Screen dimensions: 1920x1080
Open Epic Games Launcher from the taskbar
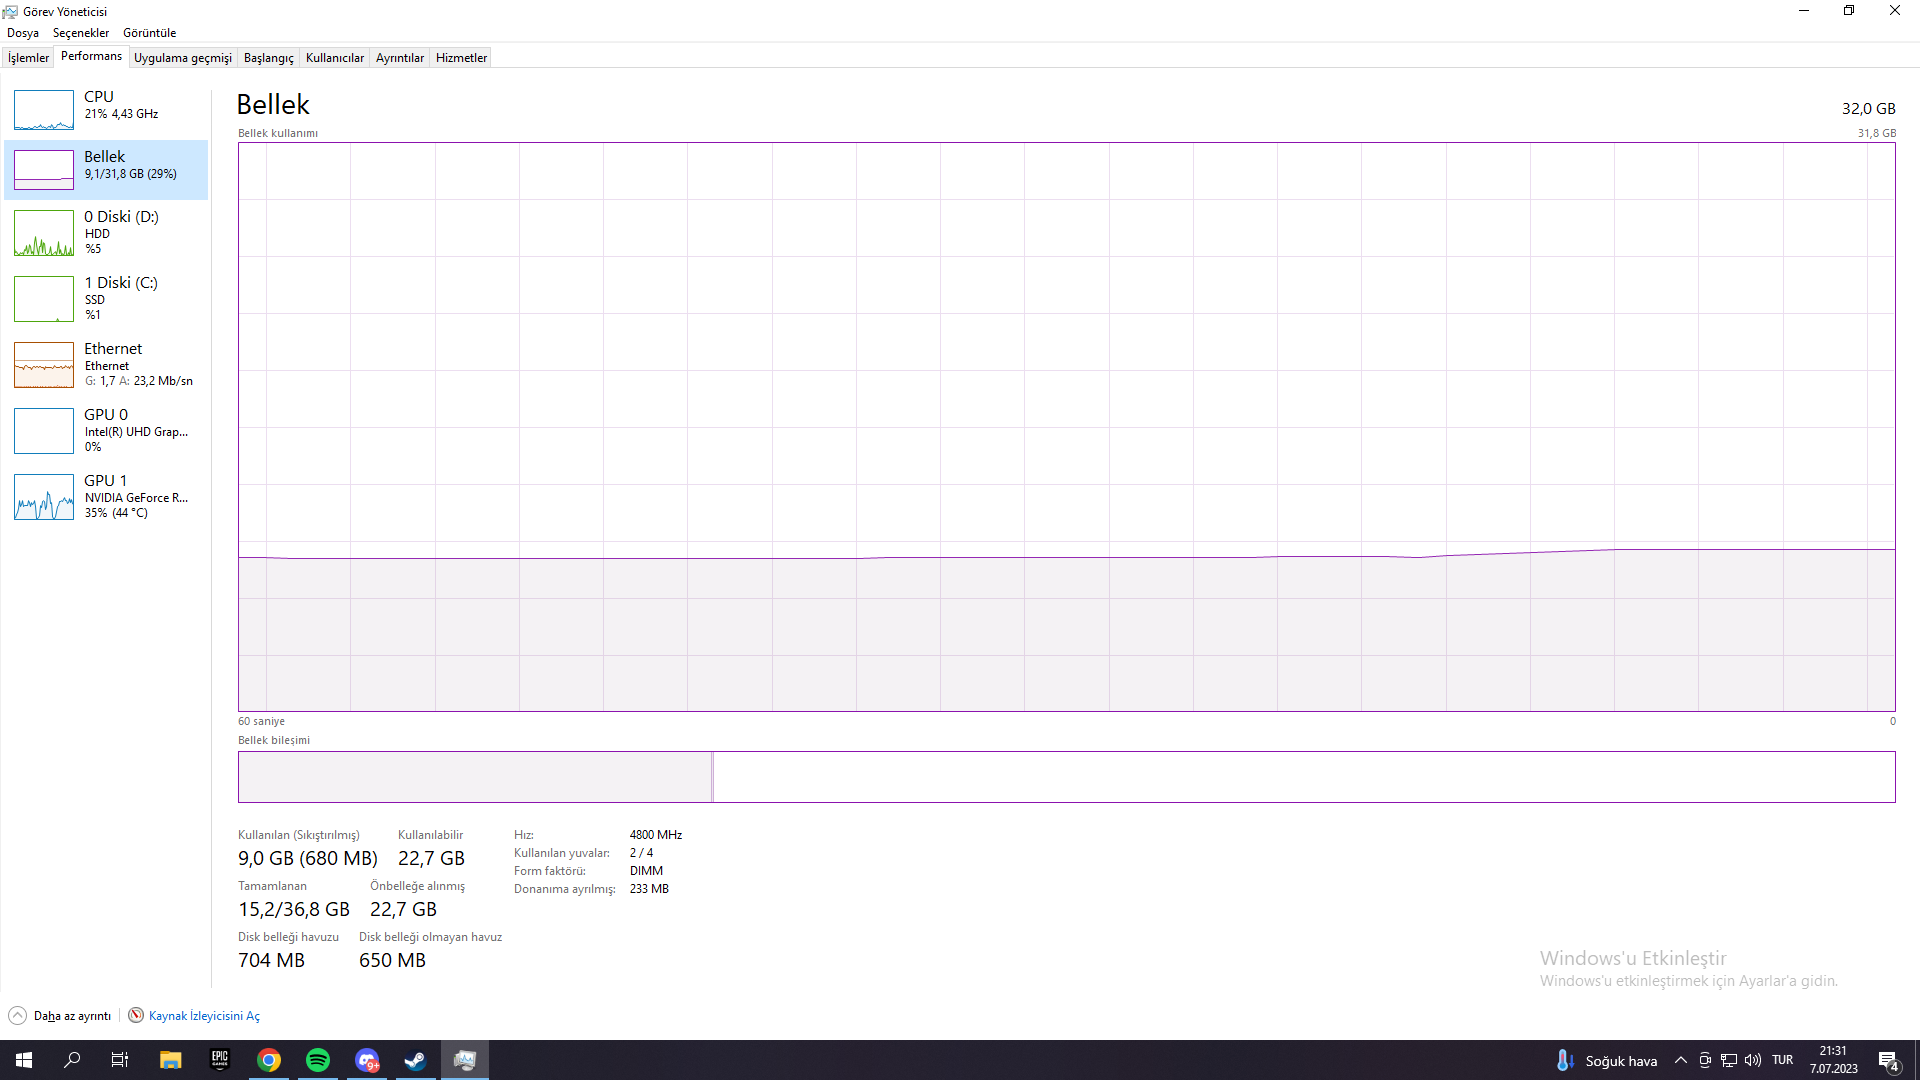click(220, 1060)
